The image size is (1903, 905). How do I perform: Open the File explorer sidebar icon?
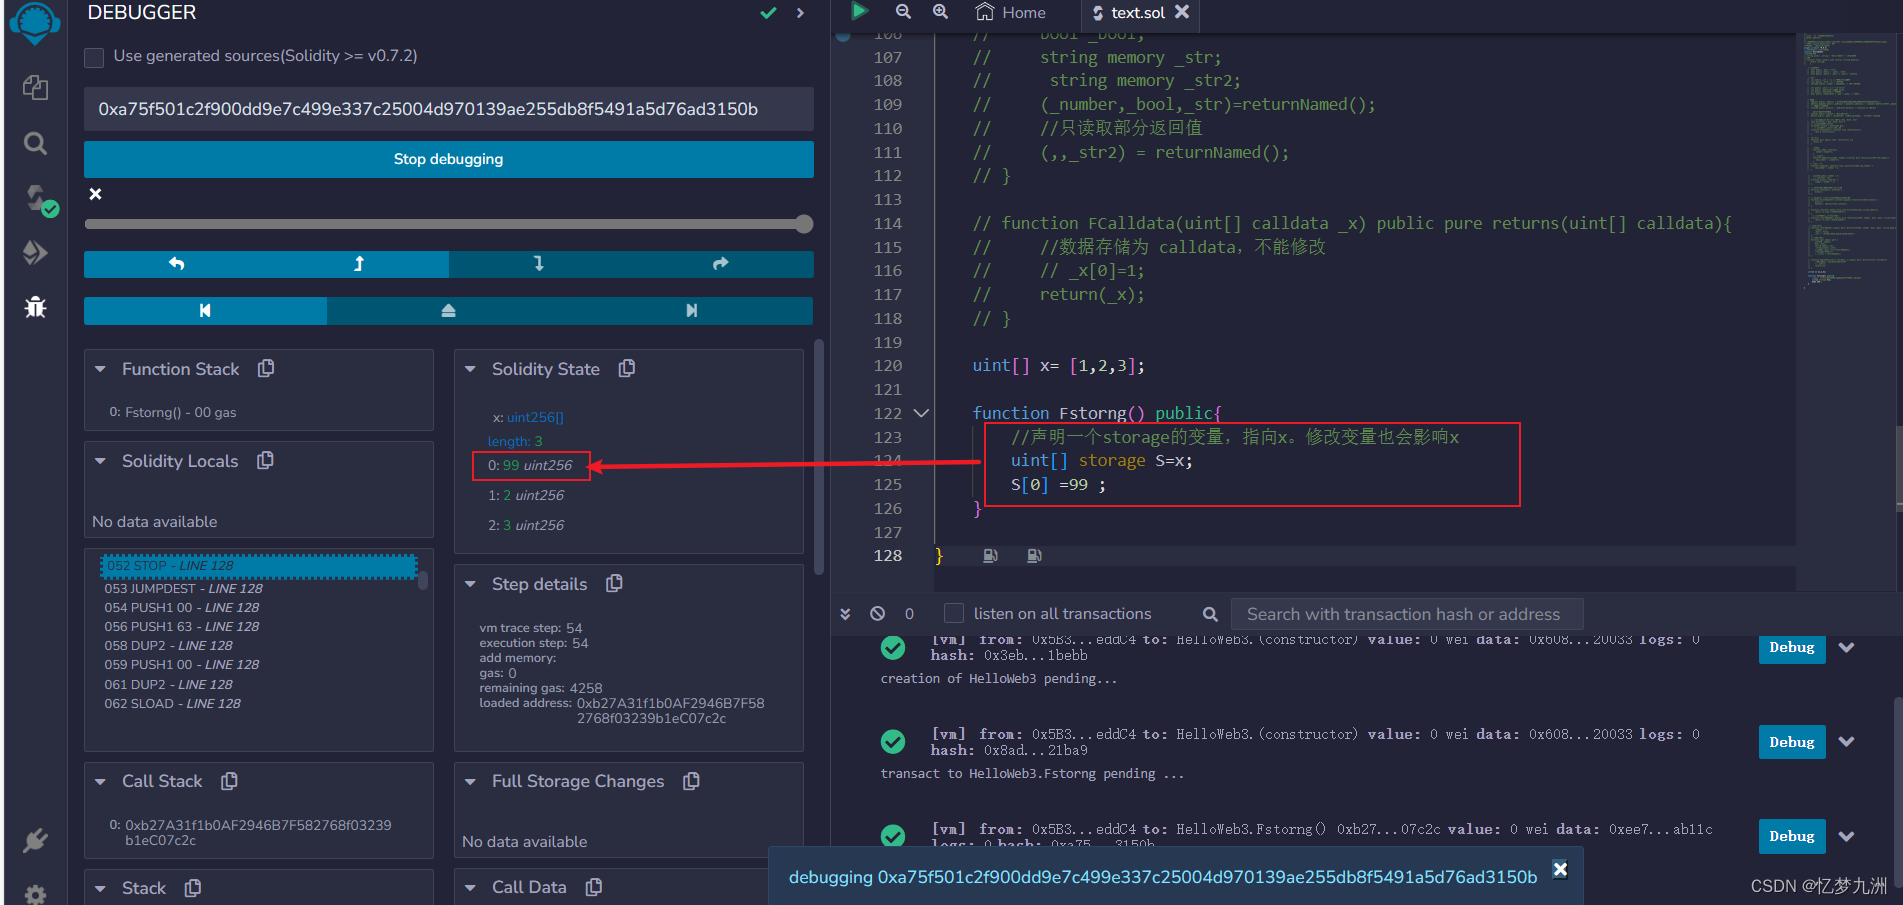(35, 88)
